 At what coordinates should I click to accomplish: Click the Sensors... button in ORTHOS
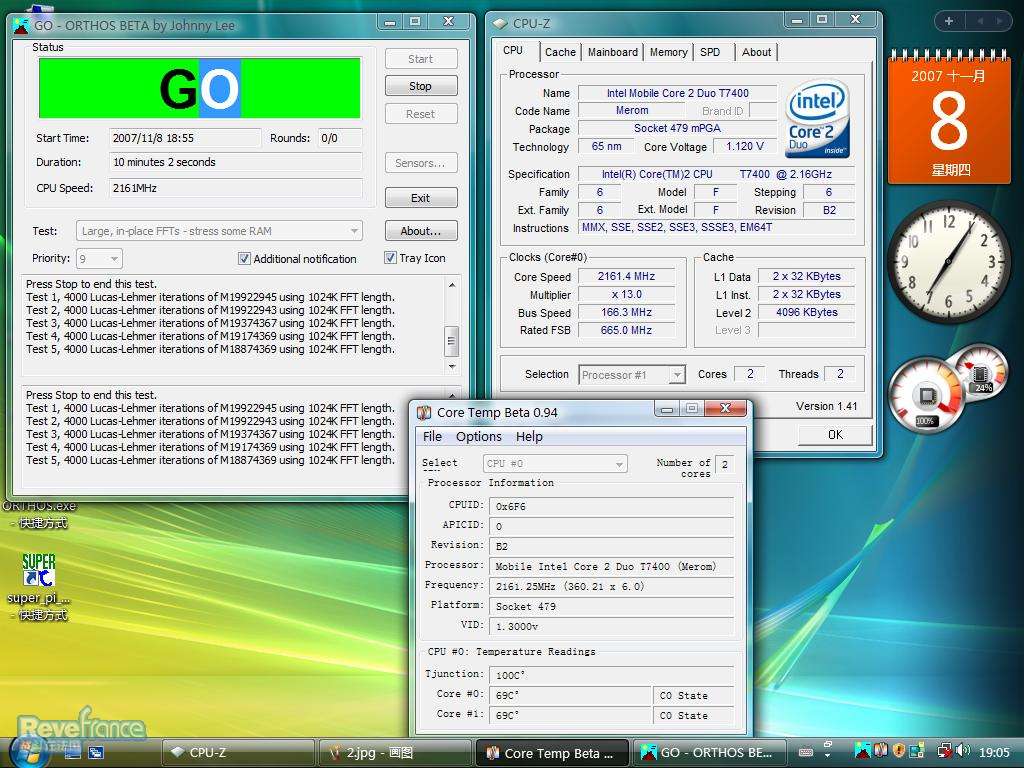coord(421,163)
